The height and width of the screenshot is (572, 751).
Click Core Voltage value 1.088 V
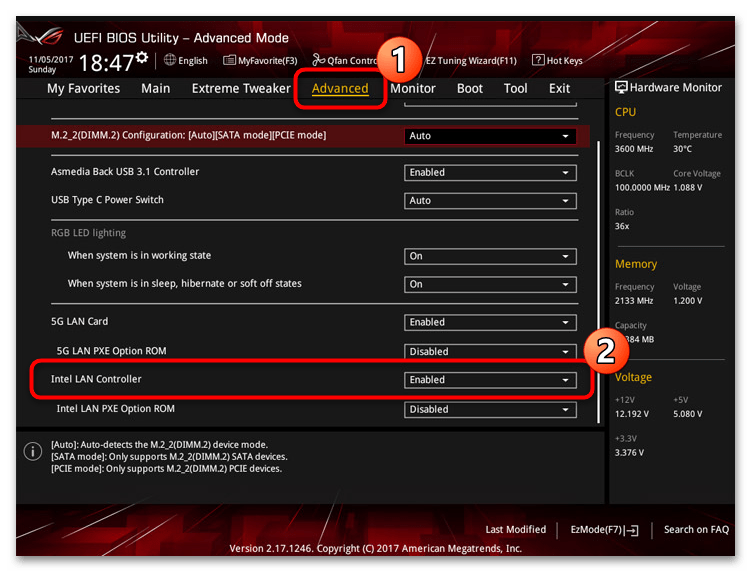click(x=688, y=188)
